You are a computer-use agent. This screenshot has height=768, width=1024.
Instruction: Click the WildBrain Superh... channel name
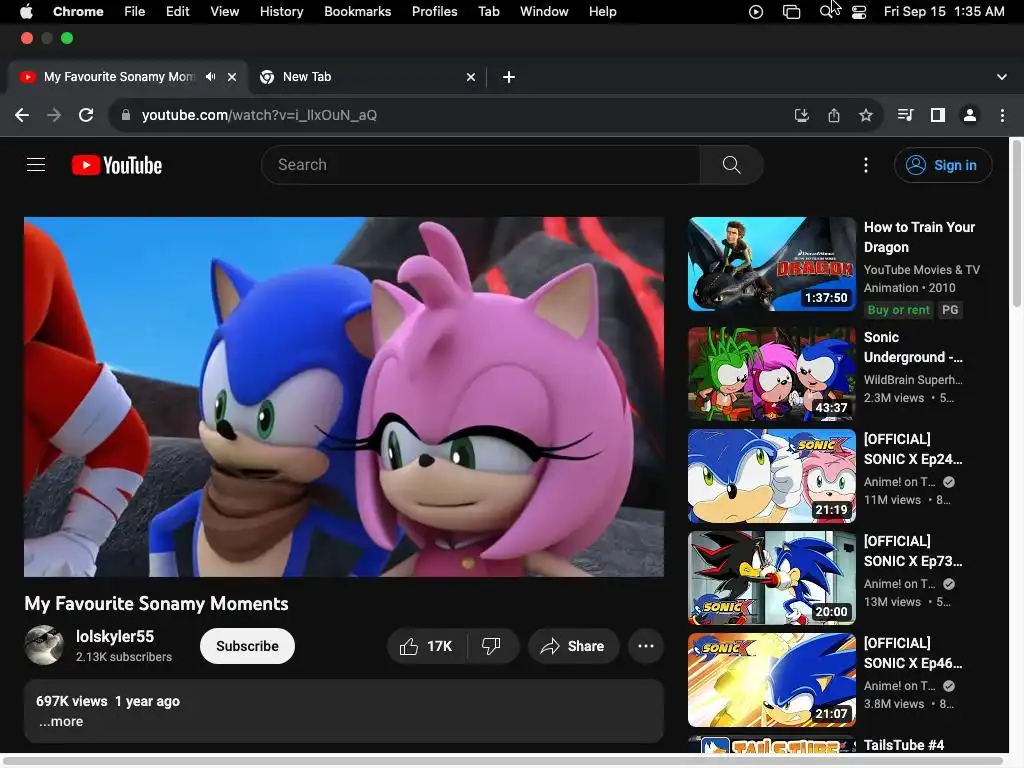(x=913, y=379)
